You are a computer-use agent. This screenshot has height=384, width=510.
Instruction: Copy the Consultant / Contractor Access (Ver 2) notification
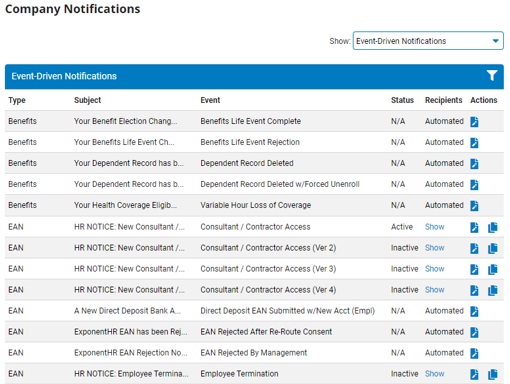493,248
